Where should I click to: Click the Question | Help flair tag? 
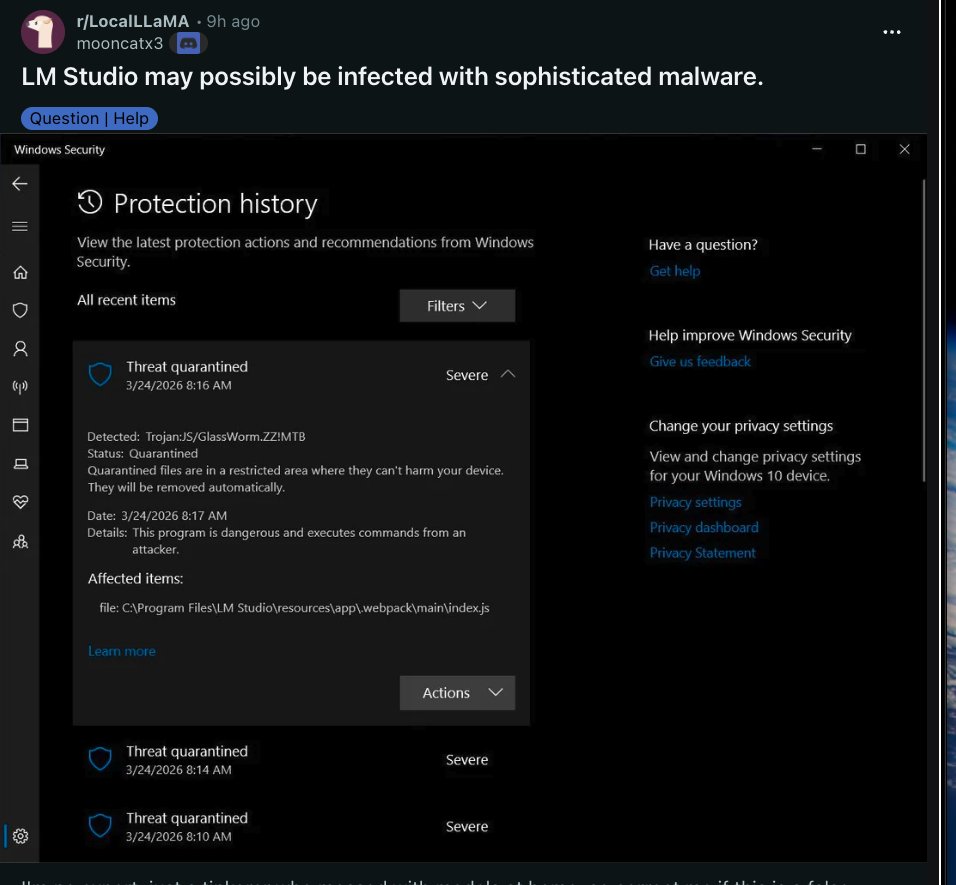pyautogui.click(x=89, y=118)
